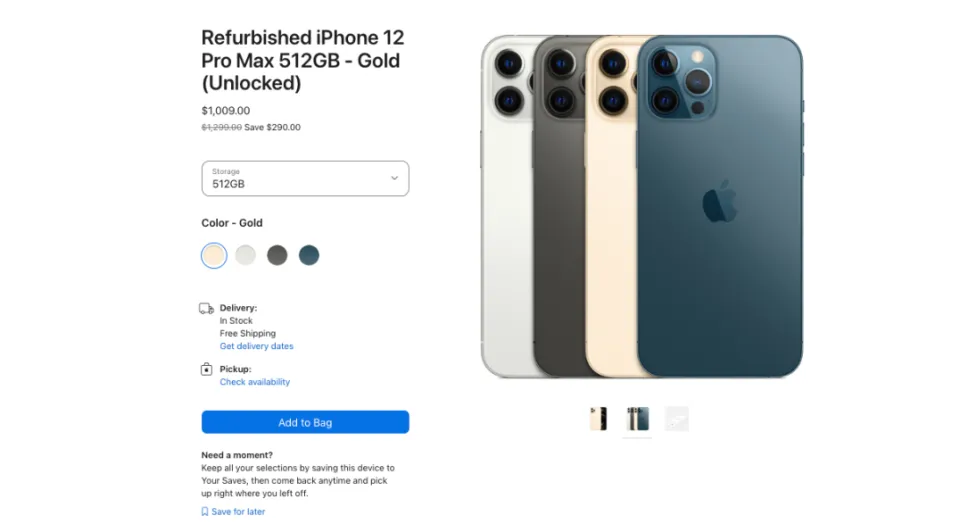This screenshot has height=532, width=960.
Task: Pick the Graphite color option
Action: click(277, 255)
